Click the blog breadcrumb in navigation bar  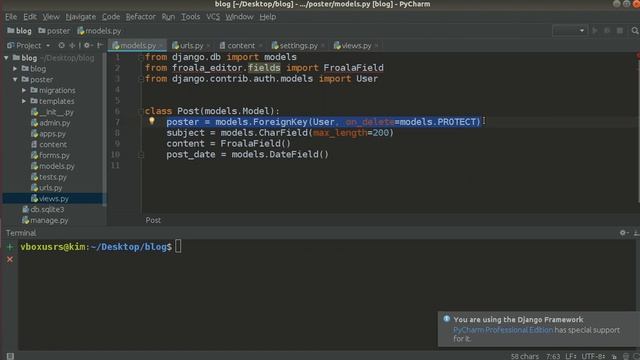tap(19, 31)
